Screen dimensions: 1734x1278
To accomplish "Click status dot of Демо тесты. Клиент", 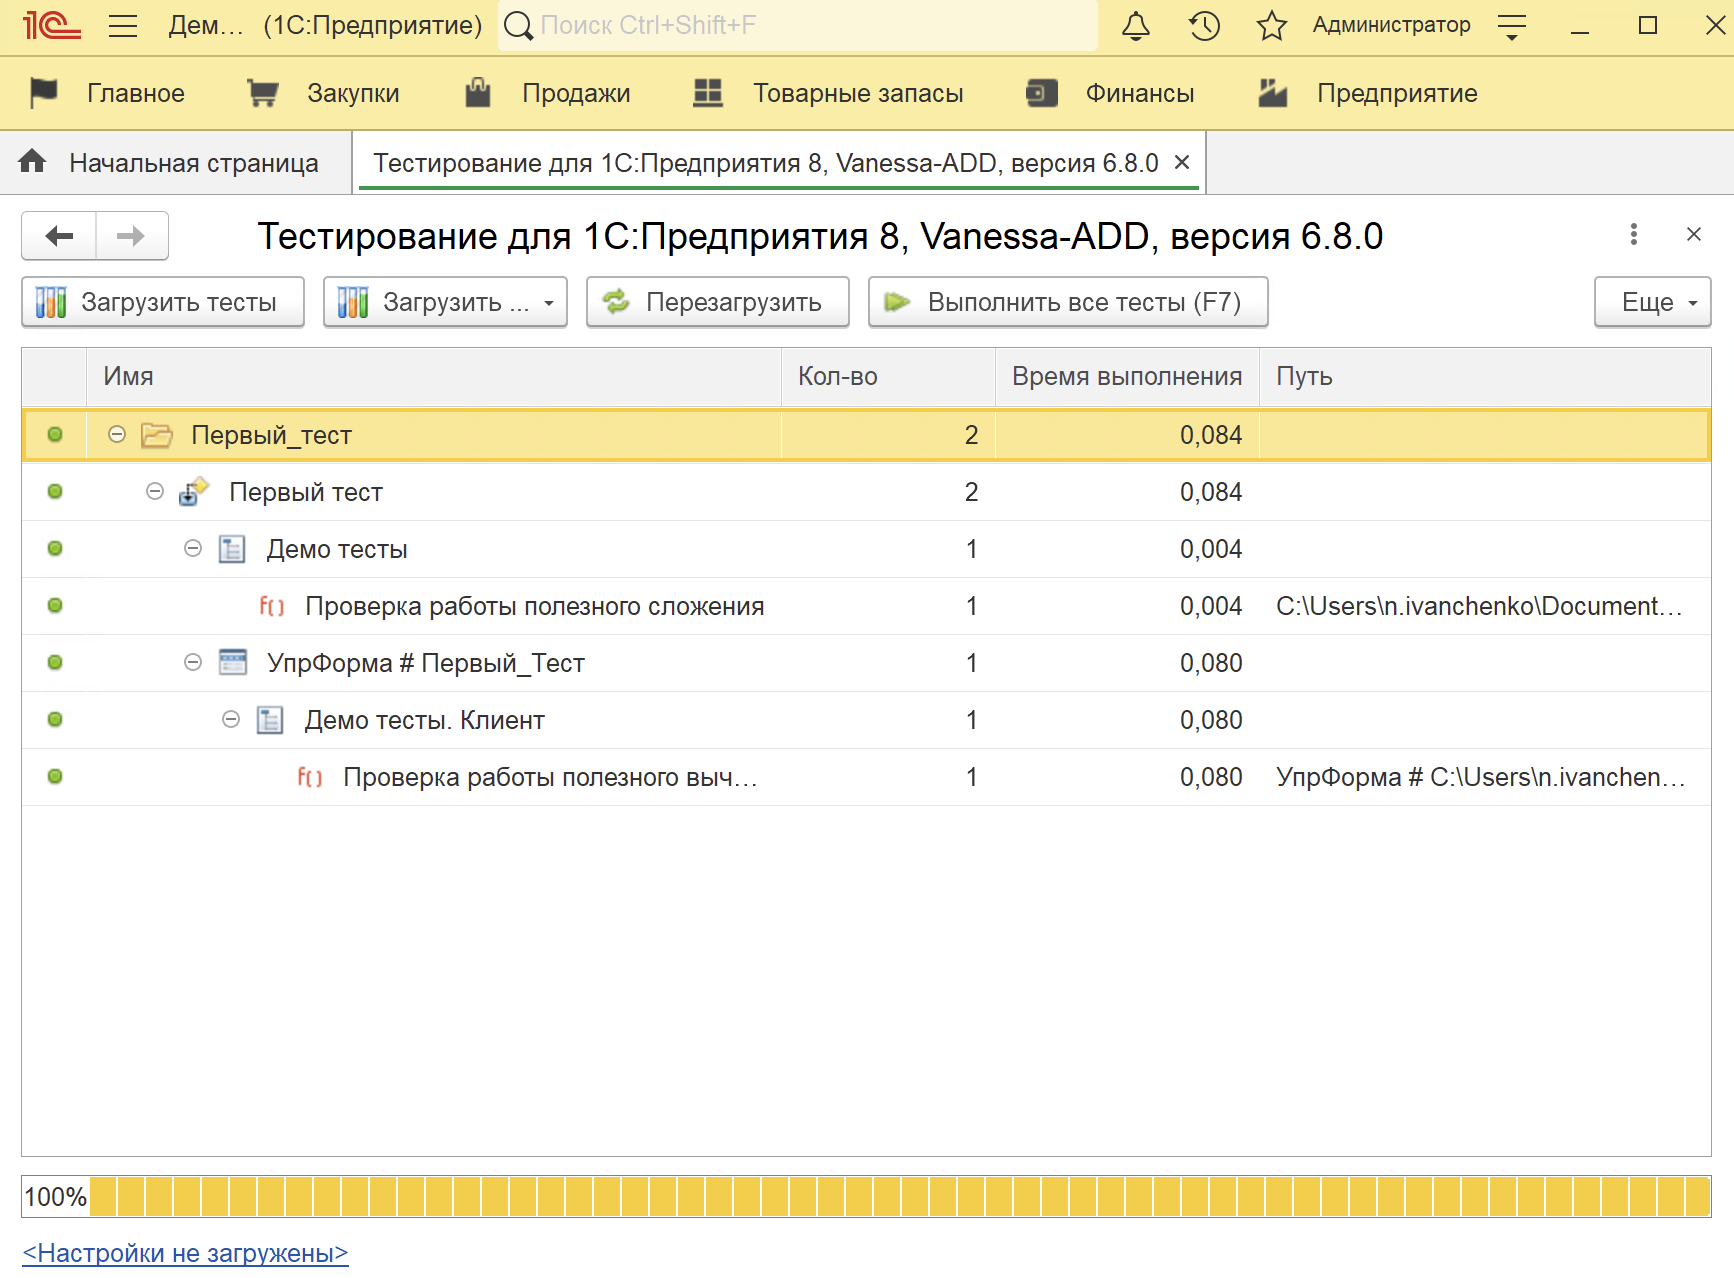I will (x=55, y=719).
